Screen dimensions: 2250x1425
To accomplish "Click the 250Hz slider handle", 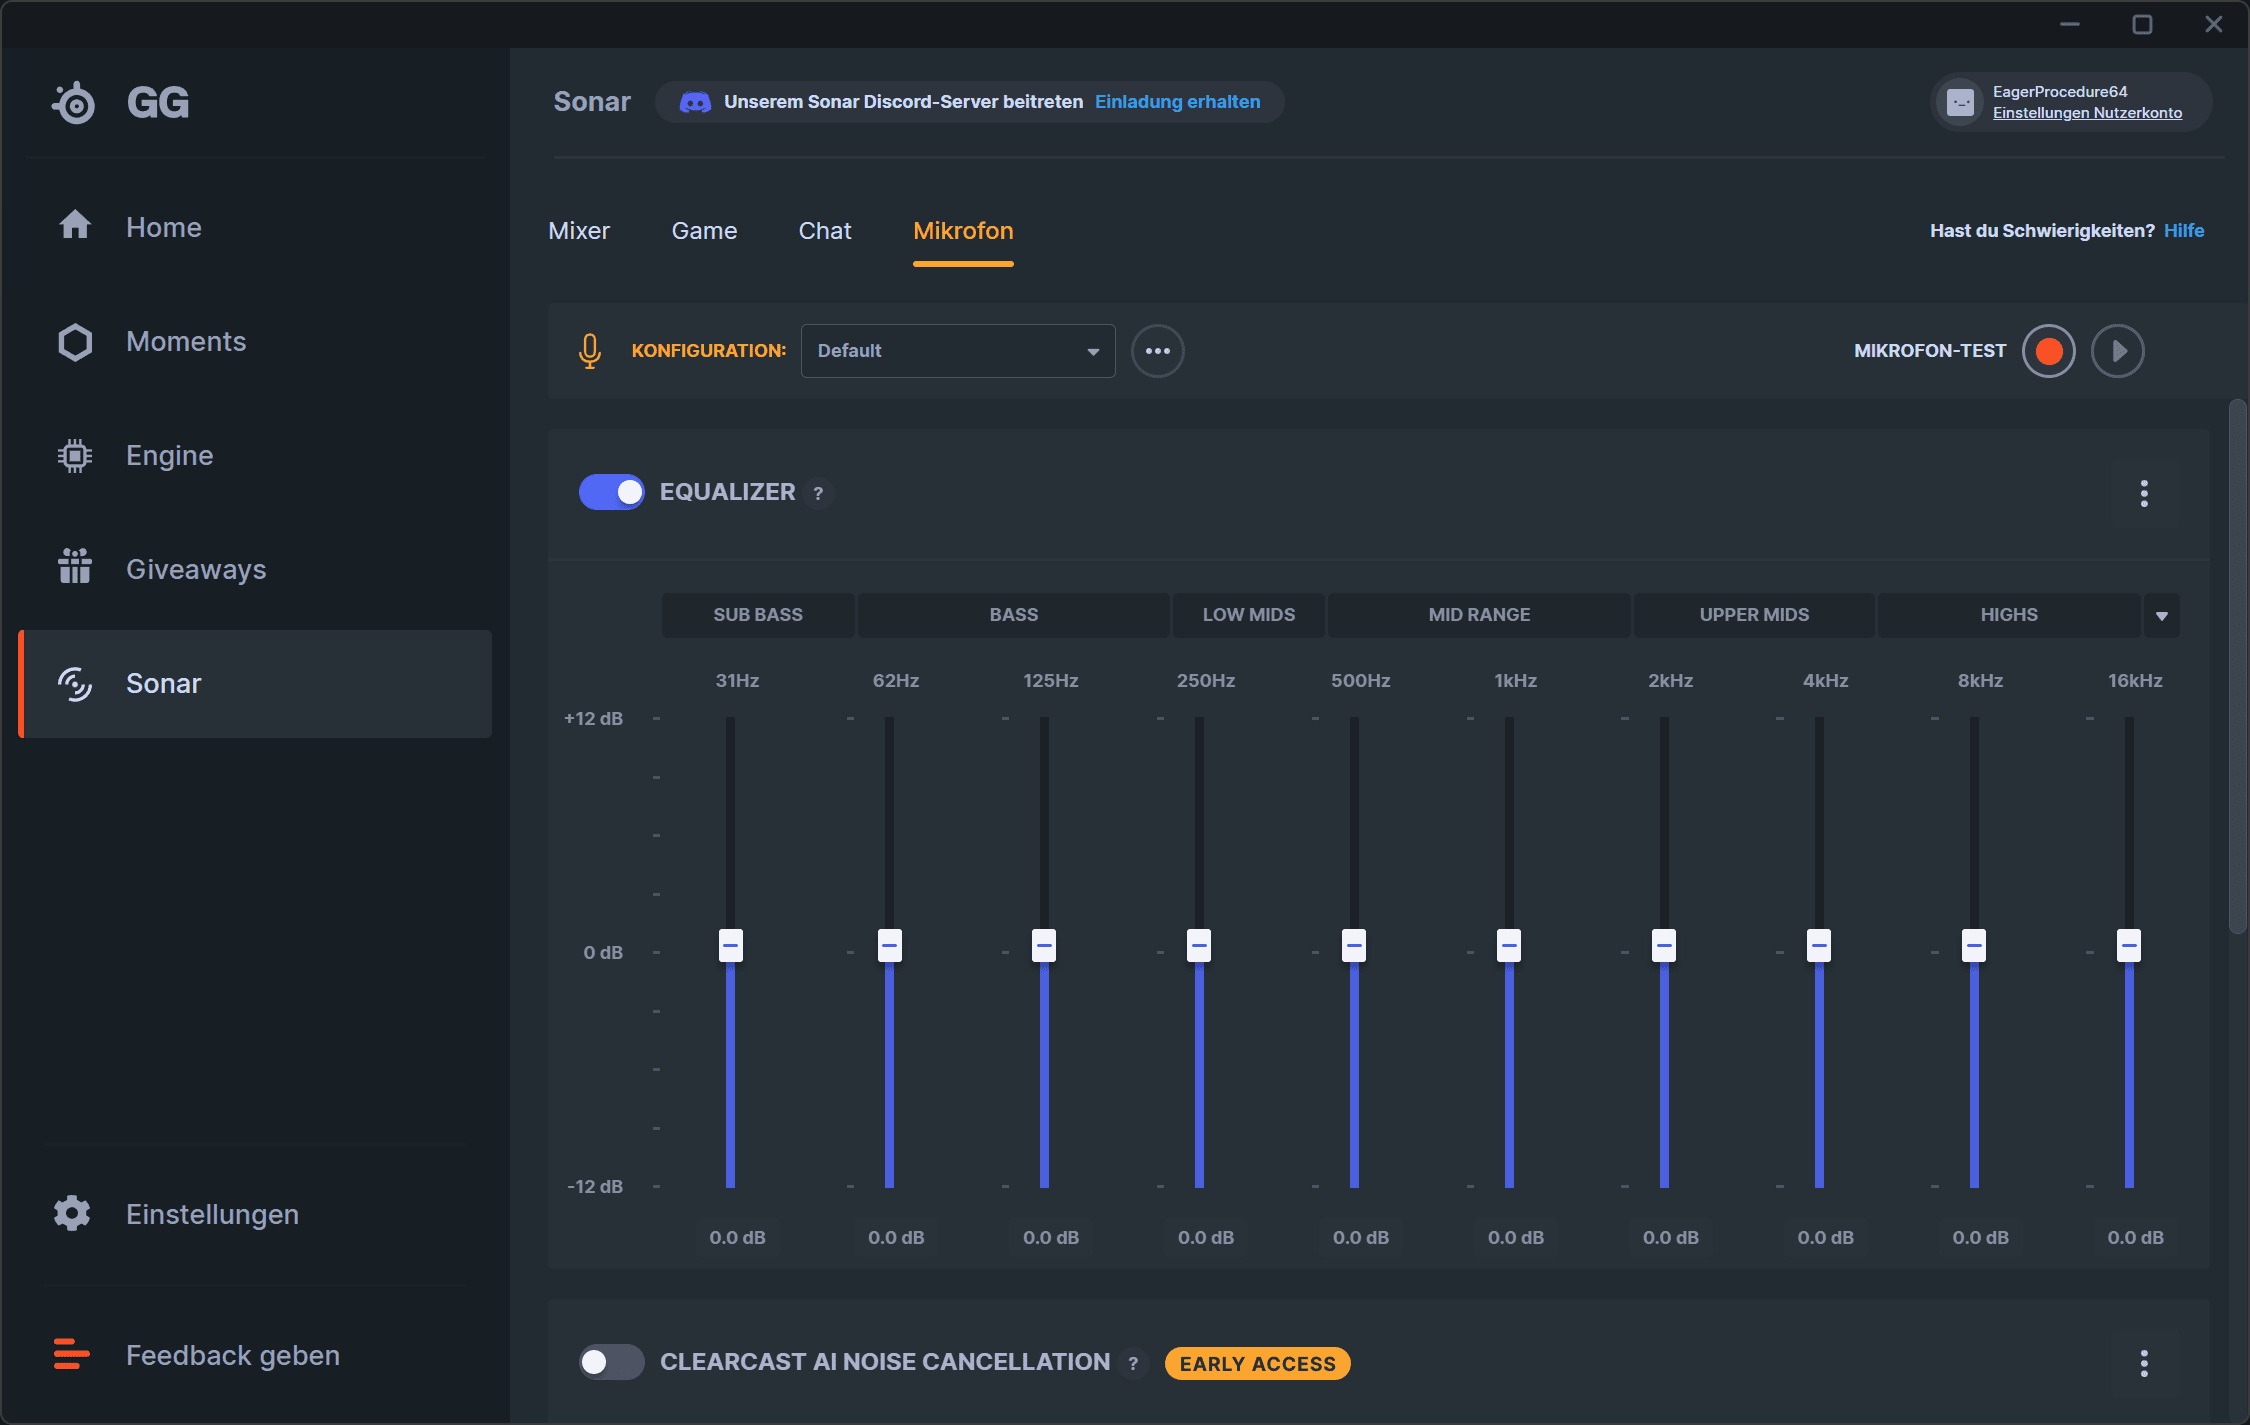I will 1199,945.
